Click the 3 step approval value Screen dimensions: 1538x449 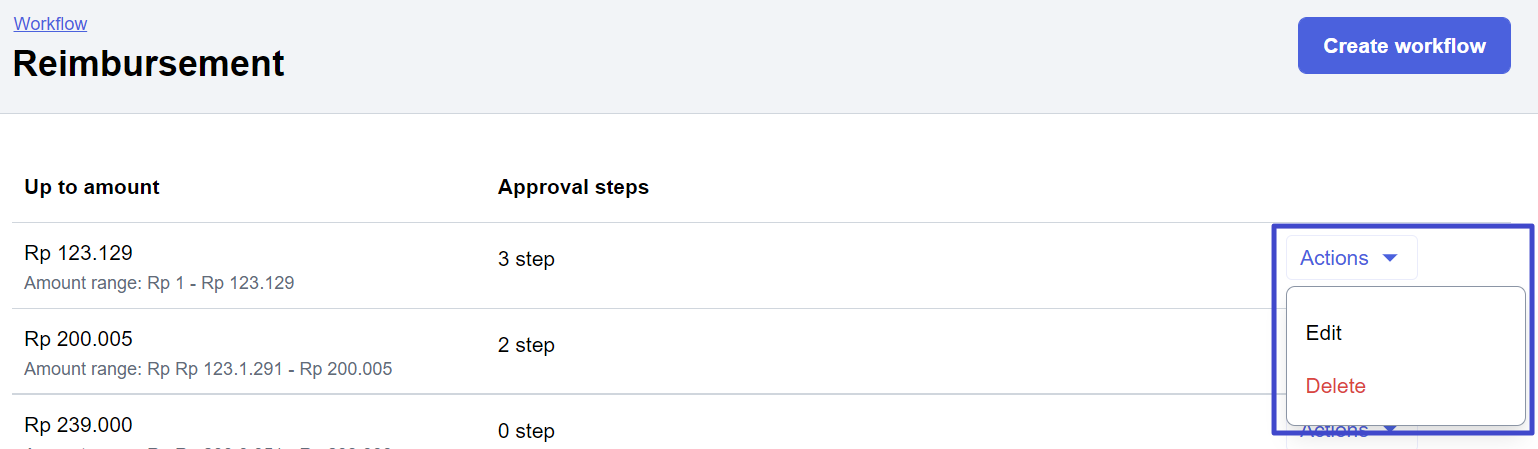[x=526, y=260]
